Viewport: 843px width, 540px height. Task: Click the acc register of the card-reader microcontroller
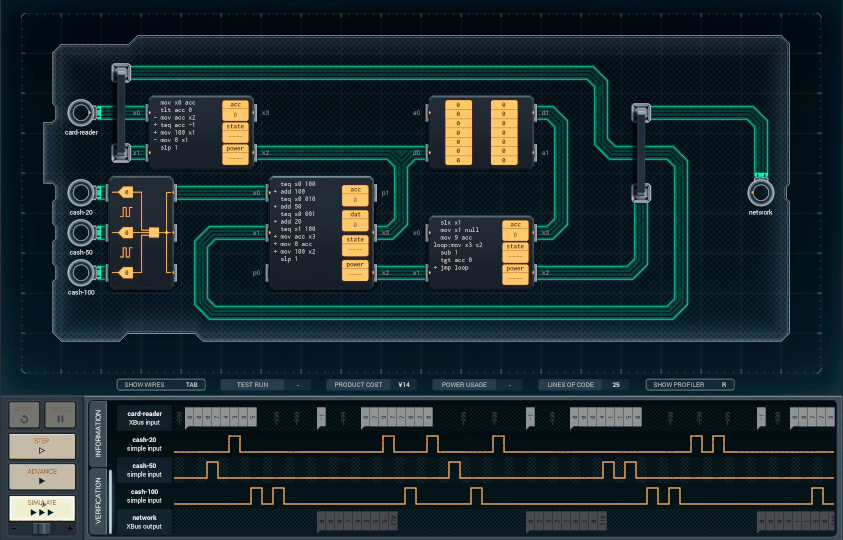(235, 110)
